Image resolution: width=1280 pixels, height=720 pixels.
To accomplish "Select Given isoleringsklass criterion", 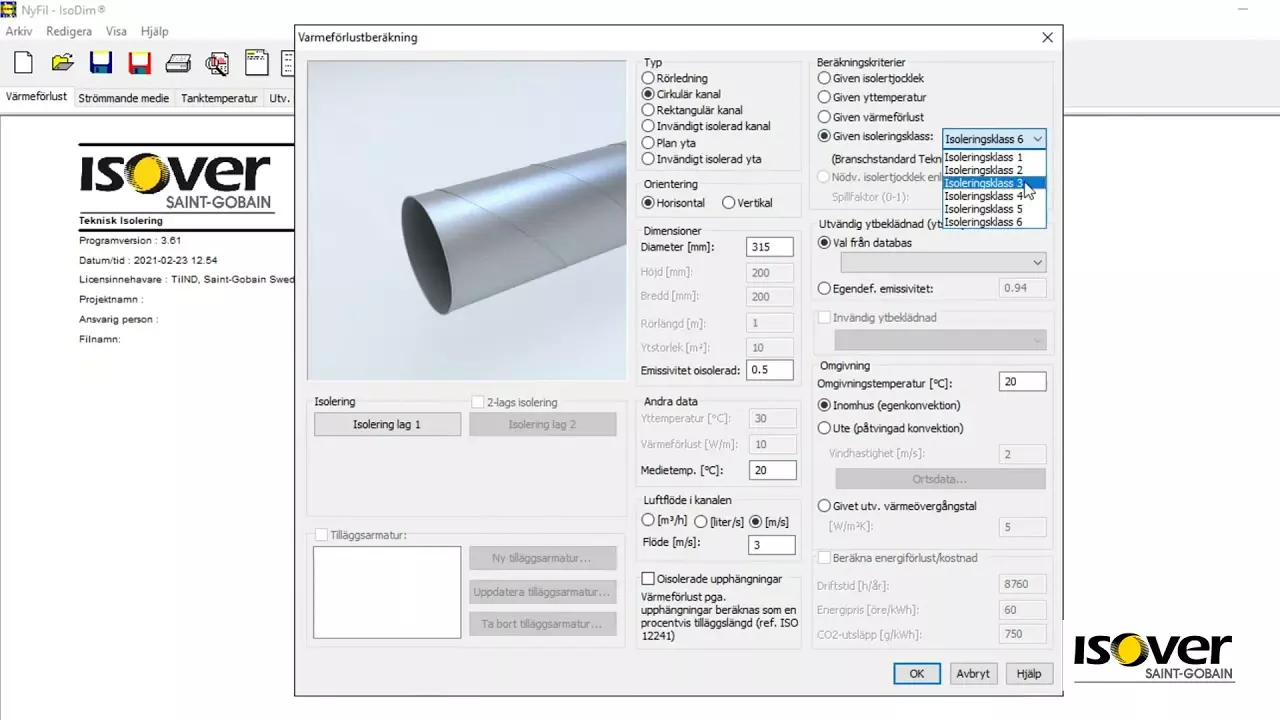I will point(875,136).
